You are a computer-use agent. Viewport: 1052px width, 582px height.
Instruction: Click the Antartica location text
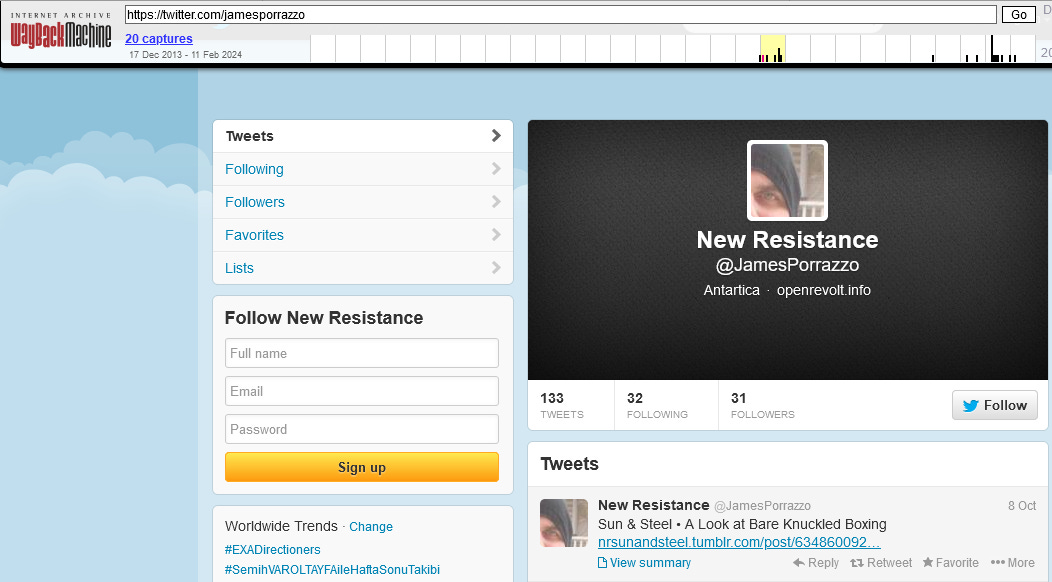pyautogui.click(x=731, y=291)
